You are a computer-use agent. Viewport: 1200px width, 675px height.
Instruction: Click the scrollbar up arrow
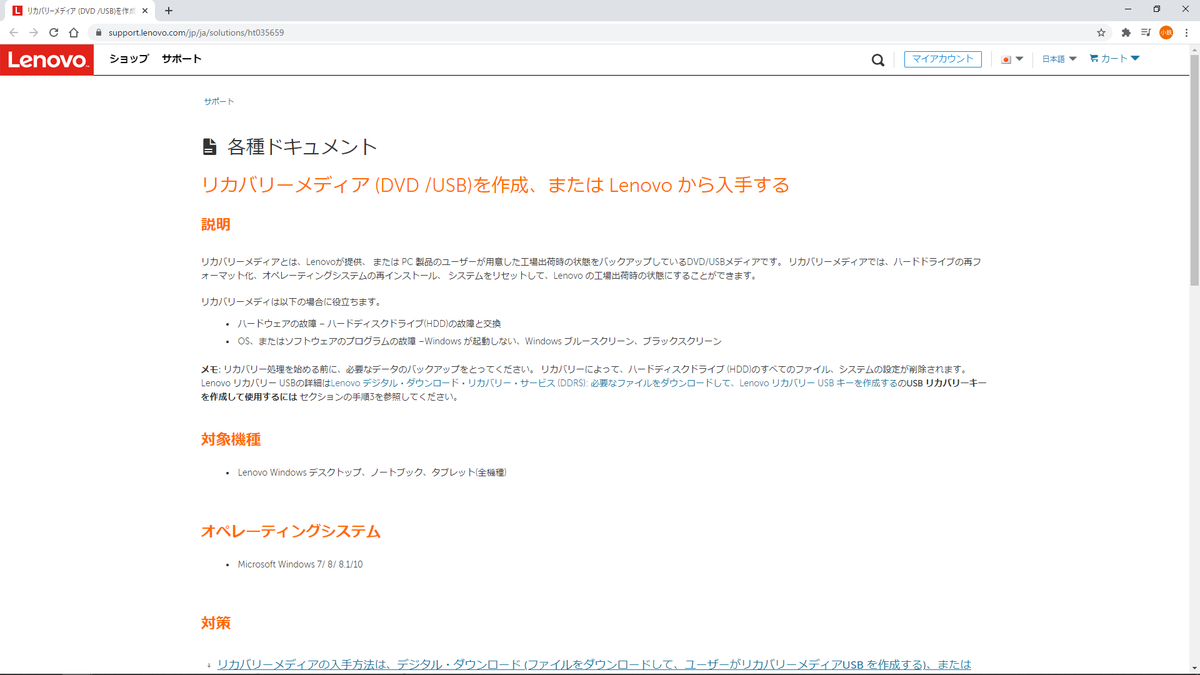click(x=1194, y=48)
